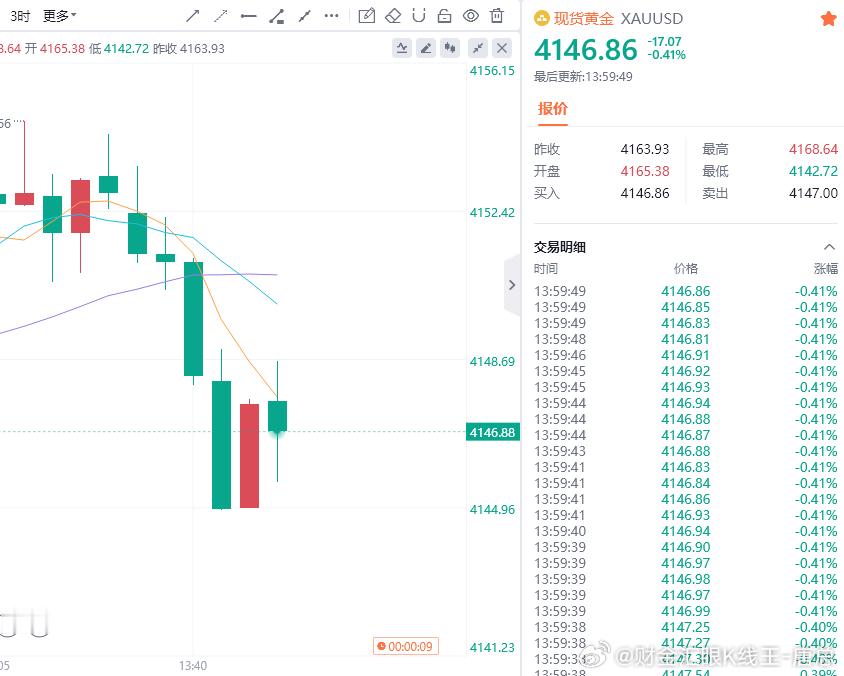The image size is (844, 676).
Task: Click the 00:00:09 countdown button
Action: (406, 646)
